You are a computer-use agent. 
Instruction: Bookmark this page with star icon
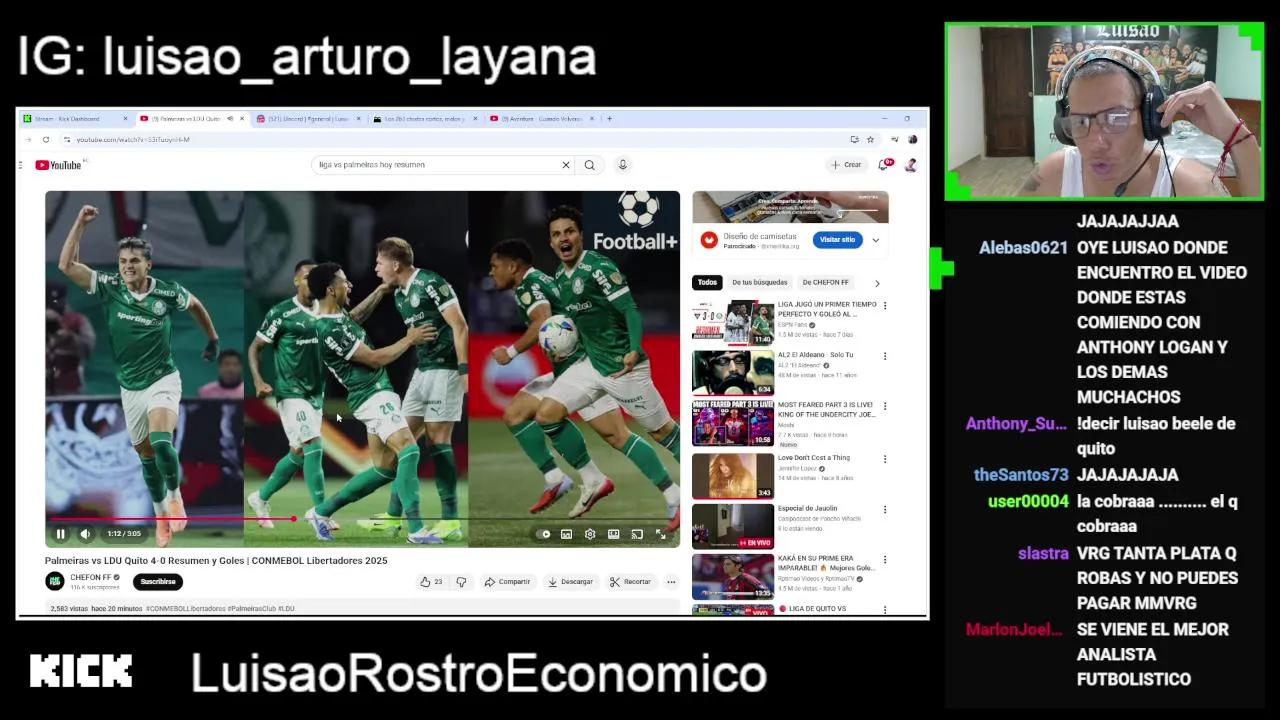click(x=870, y=140)
